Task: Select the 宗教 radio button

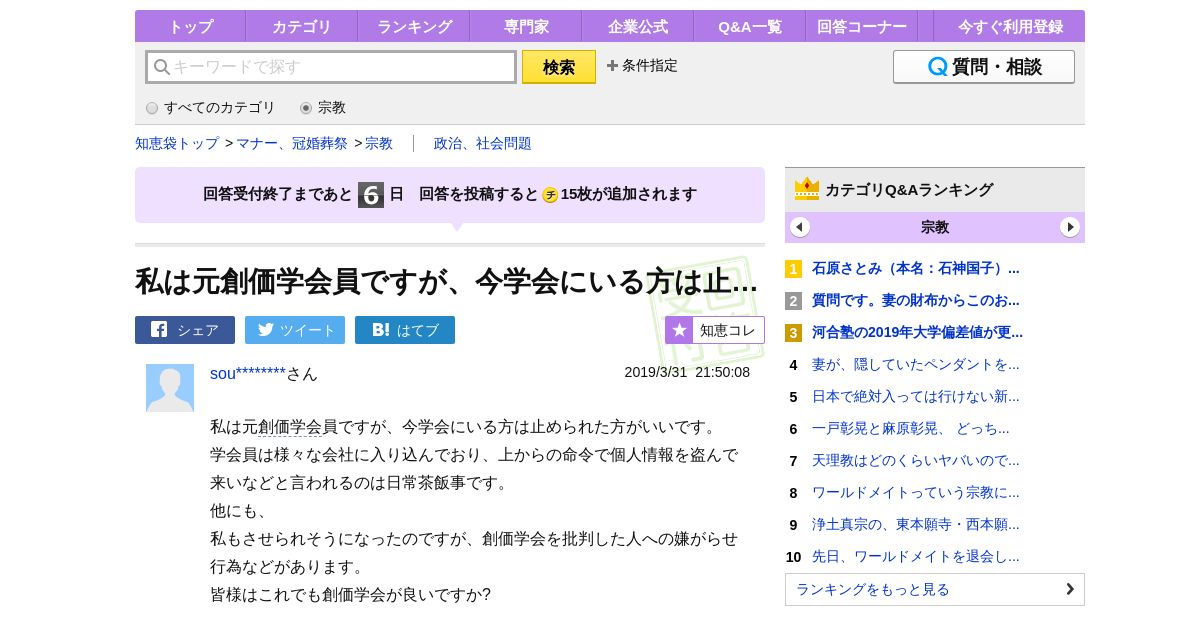Action: pos(306,108)
